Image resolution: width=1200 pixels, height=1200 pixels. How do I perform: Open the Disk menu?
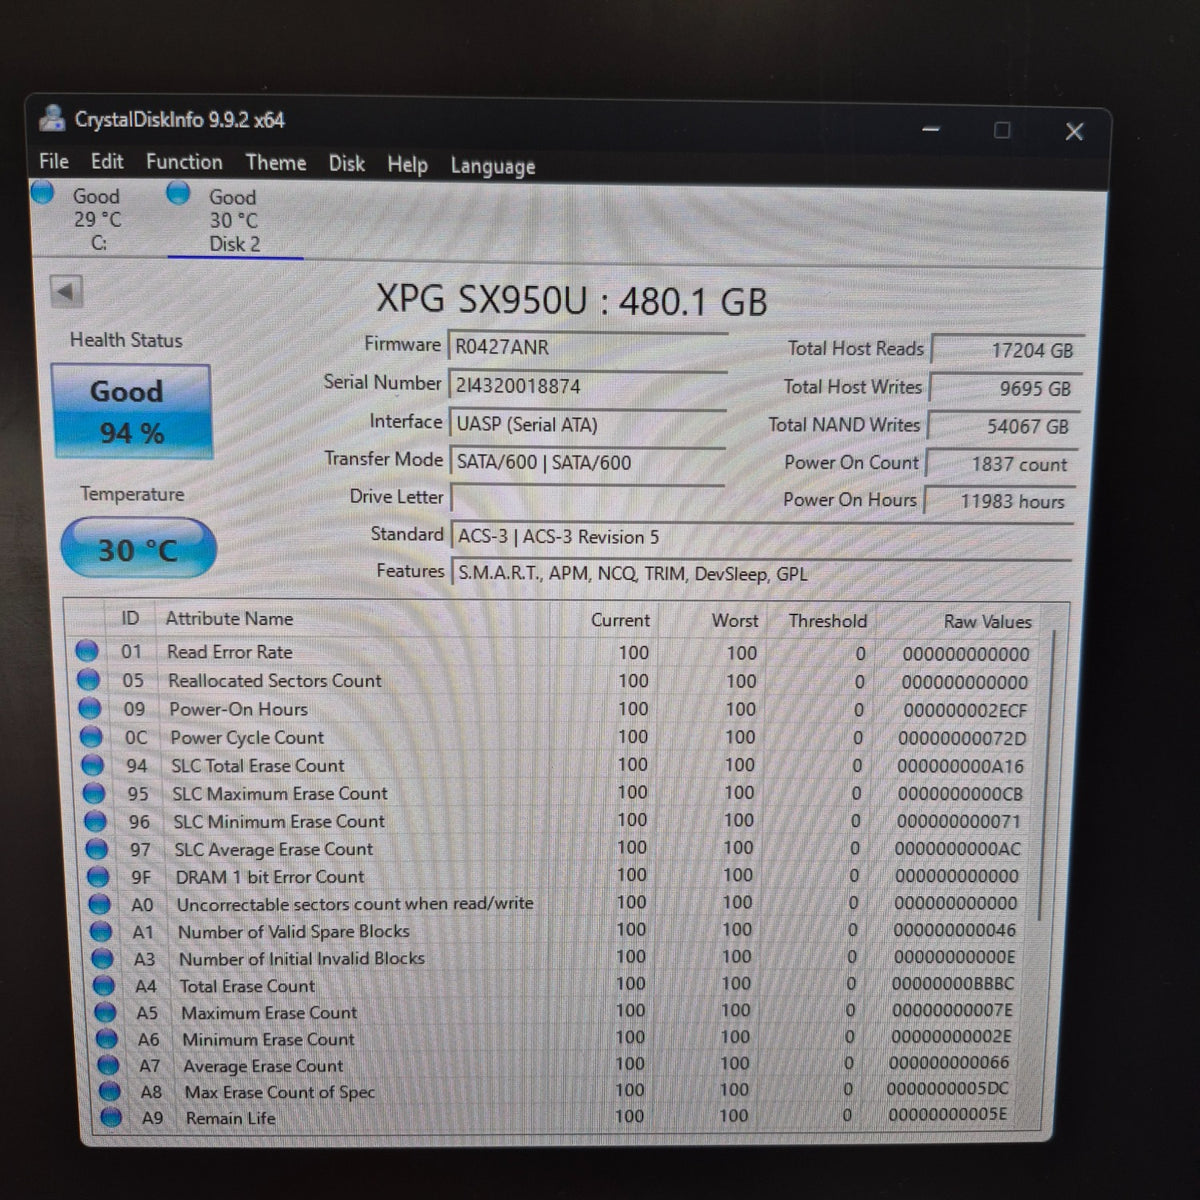347,163
